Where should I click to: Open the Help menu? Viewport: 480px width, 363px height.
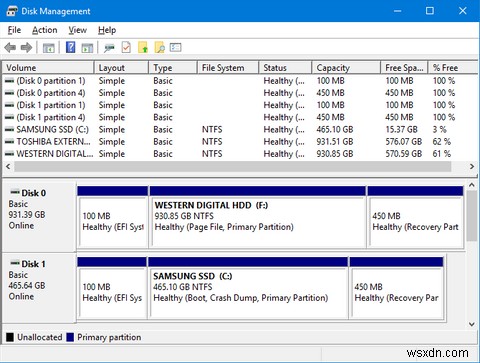click(107, 30)
